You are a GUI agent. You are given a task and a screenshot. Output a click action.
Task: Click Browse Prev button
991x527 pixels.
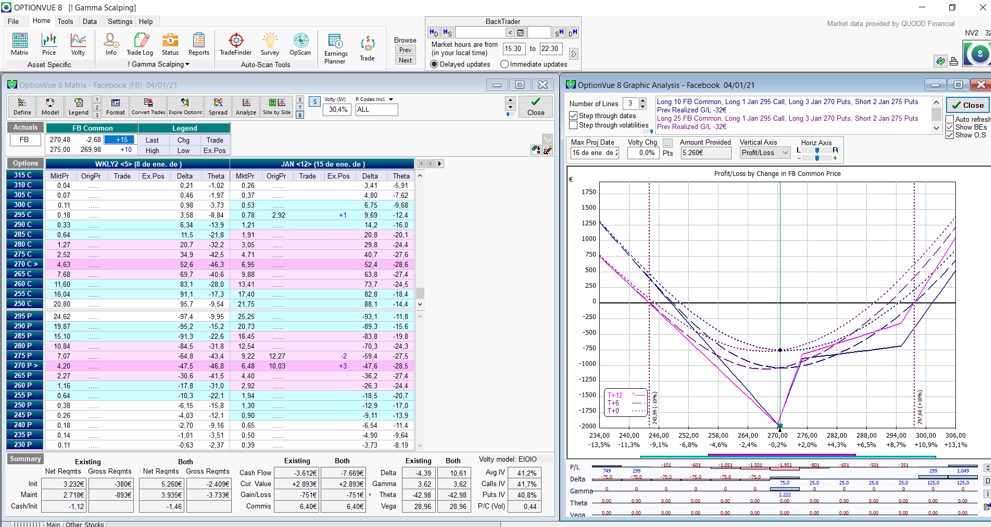tap(405, 50)
